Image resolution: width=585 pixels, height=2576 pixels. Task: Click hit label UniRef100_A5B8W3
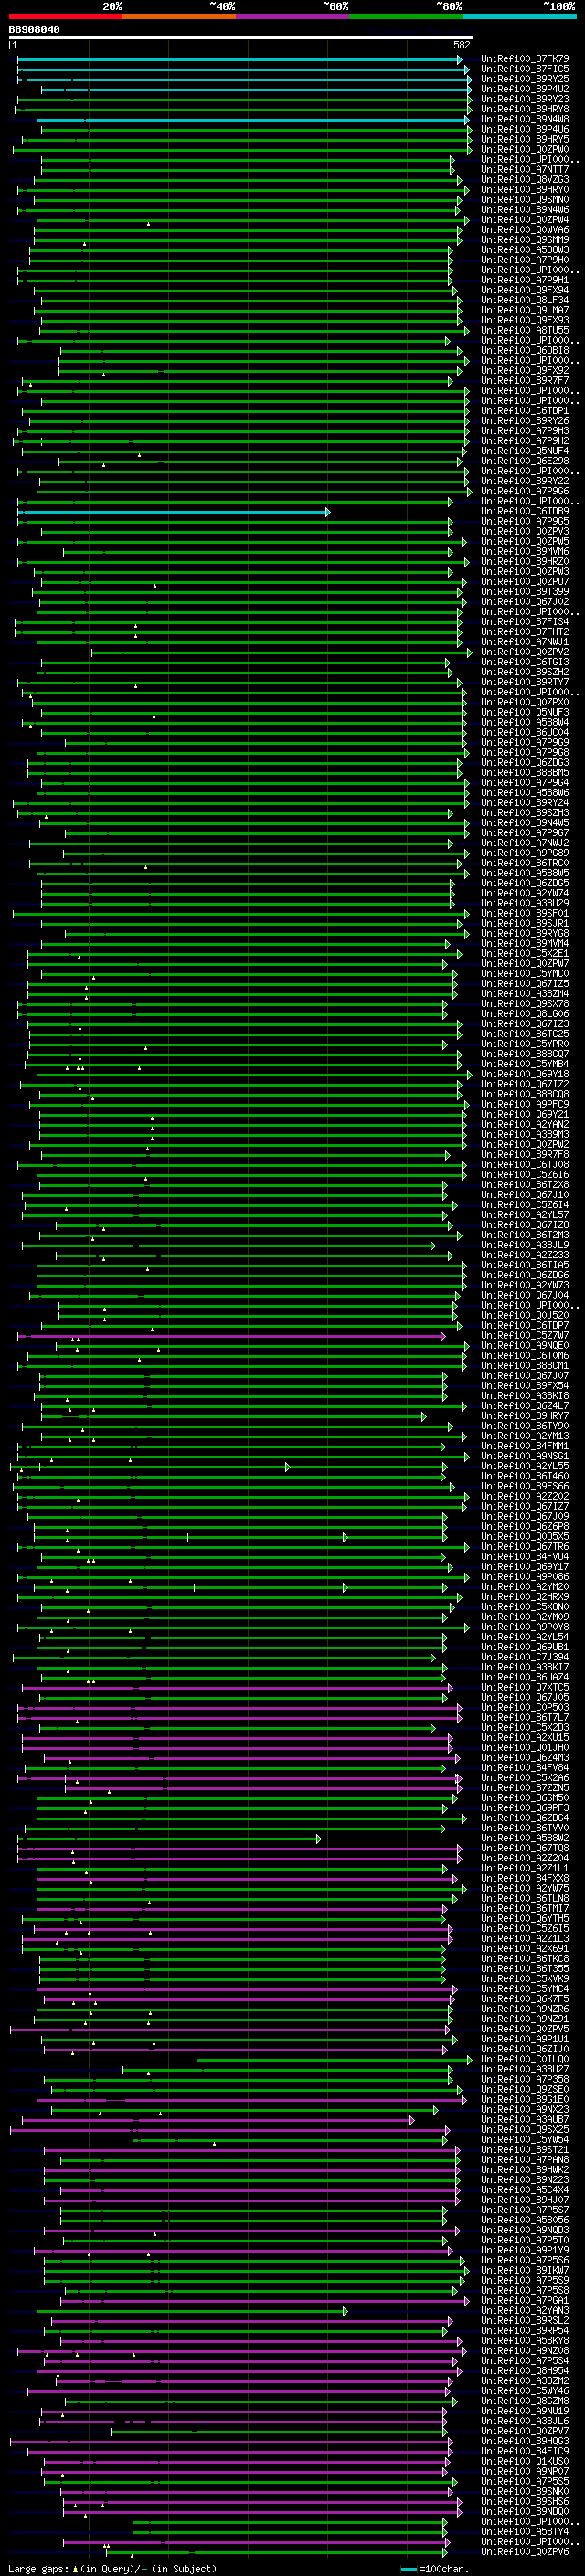point(525,250)
